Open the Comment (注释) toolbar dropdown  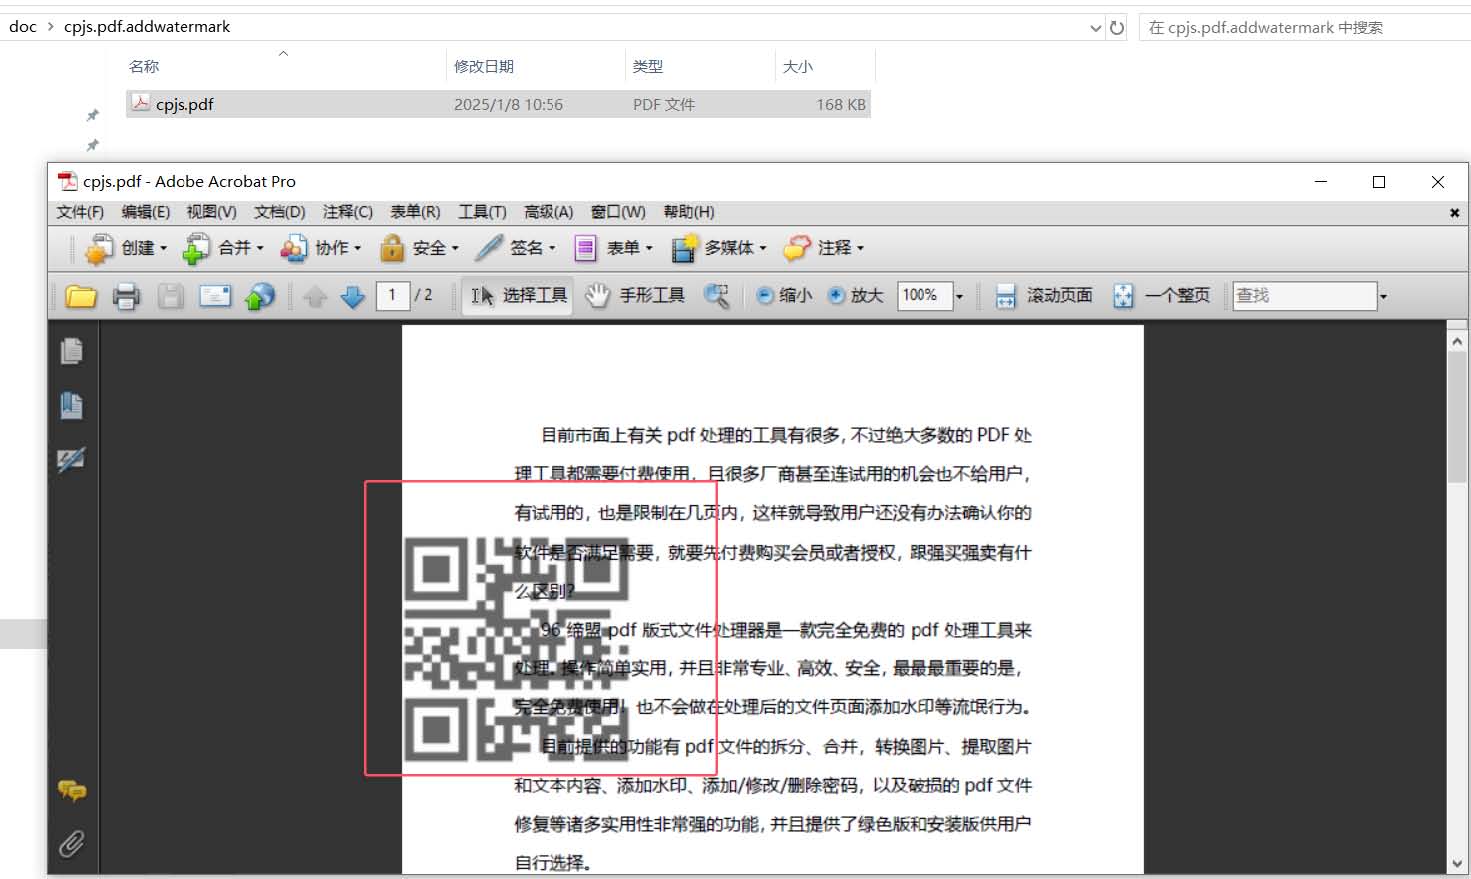pyautogui.click(x=824, y=248)
